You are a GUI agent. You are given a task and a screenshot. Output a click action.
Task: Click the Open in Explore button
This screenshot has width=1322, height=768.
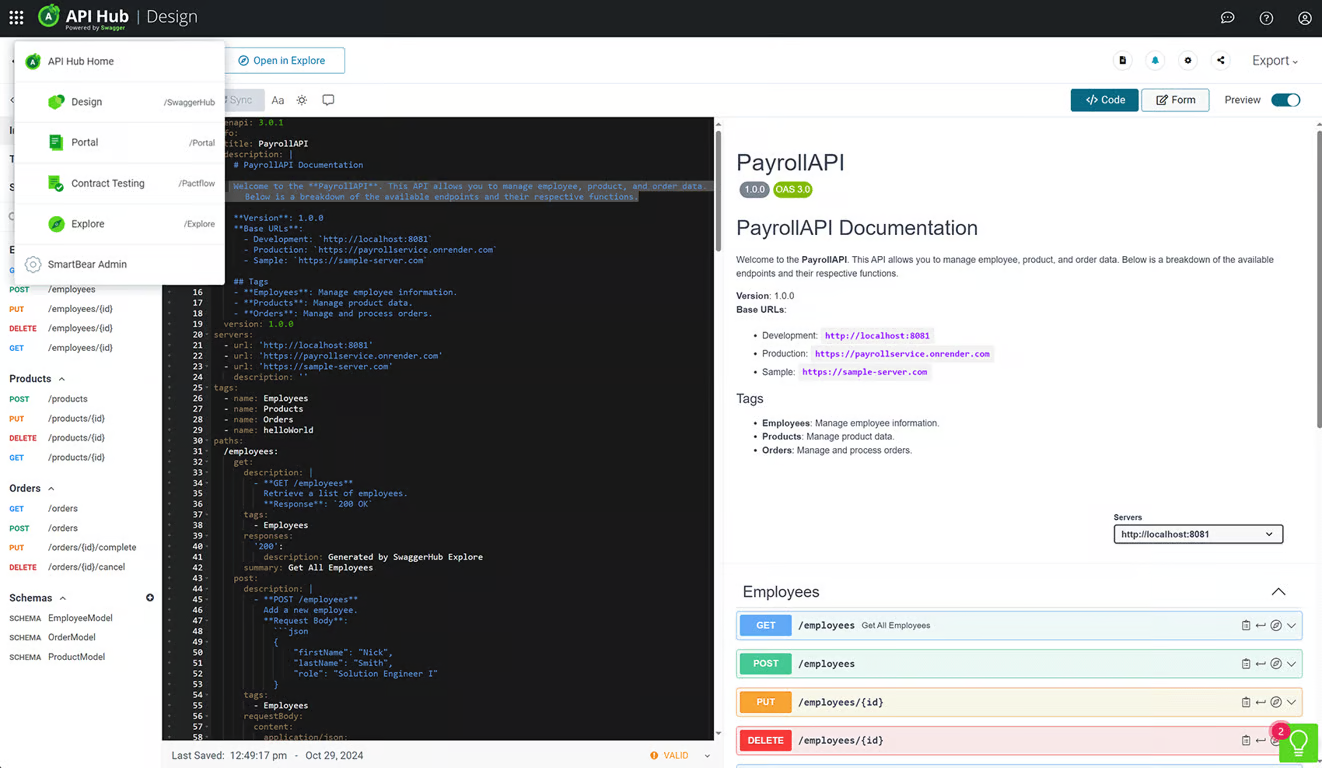click(x=285, y=61)
